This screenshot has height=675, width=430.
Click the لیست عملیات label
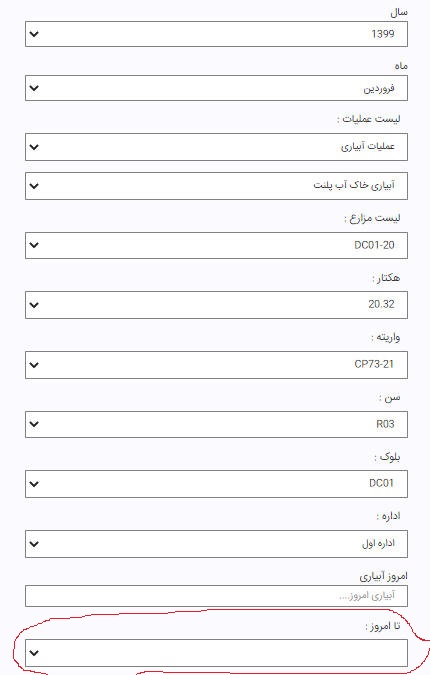pyautogui.click(x=369, y=119)
